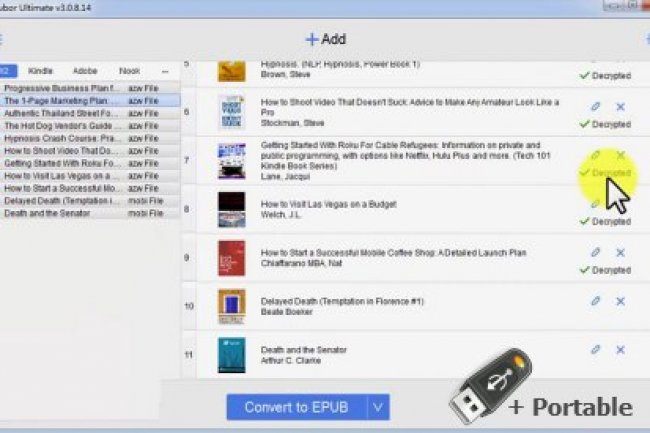Remove Delayed Death from the list
The image size is (650, 433).
tap(620, 301)
